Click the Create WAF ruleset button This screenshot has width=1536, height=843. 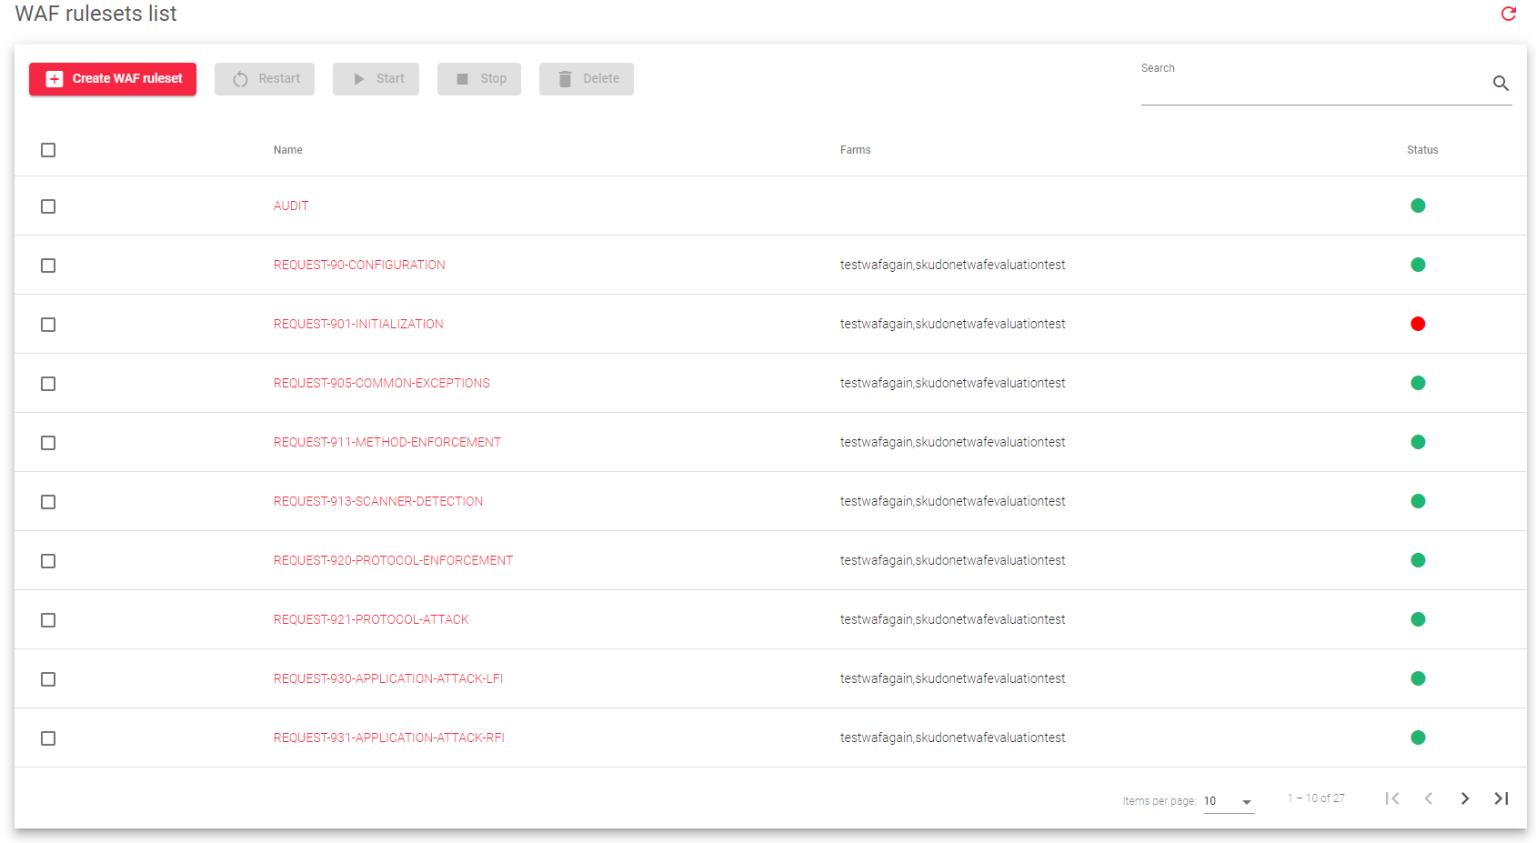point(112,79)
